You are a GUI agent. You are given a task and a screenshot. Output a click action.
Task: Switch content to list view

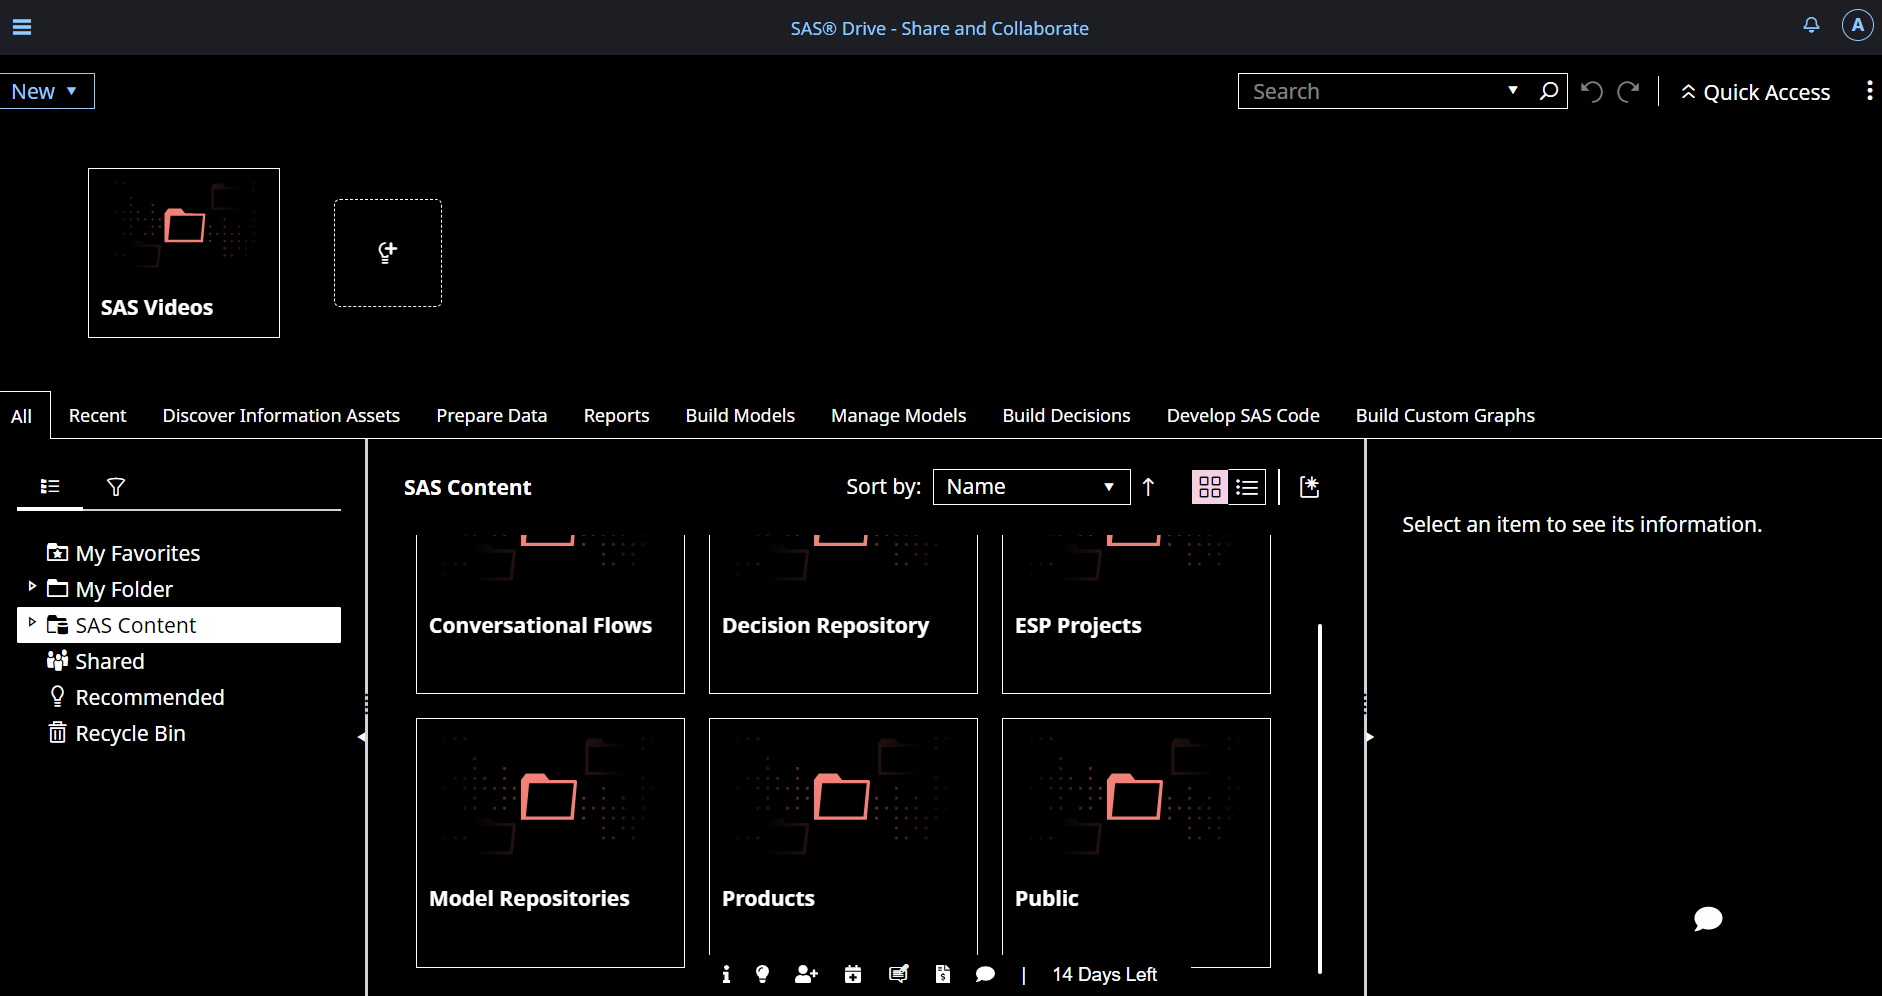(x=1247, y=487)
